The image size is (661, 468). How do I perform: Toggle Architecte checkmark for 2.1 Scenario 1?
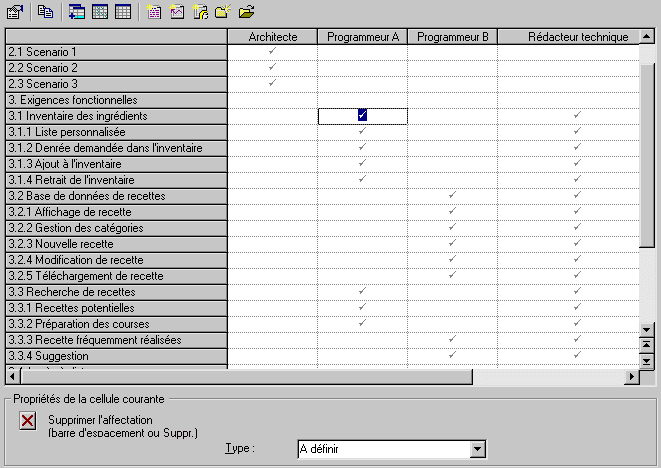pos(272,51)
